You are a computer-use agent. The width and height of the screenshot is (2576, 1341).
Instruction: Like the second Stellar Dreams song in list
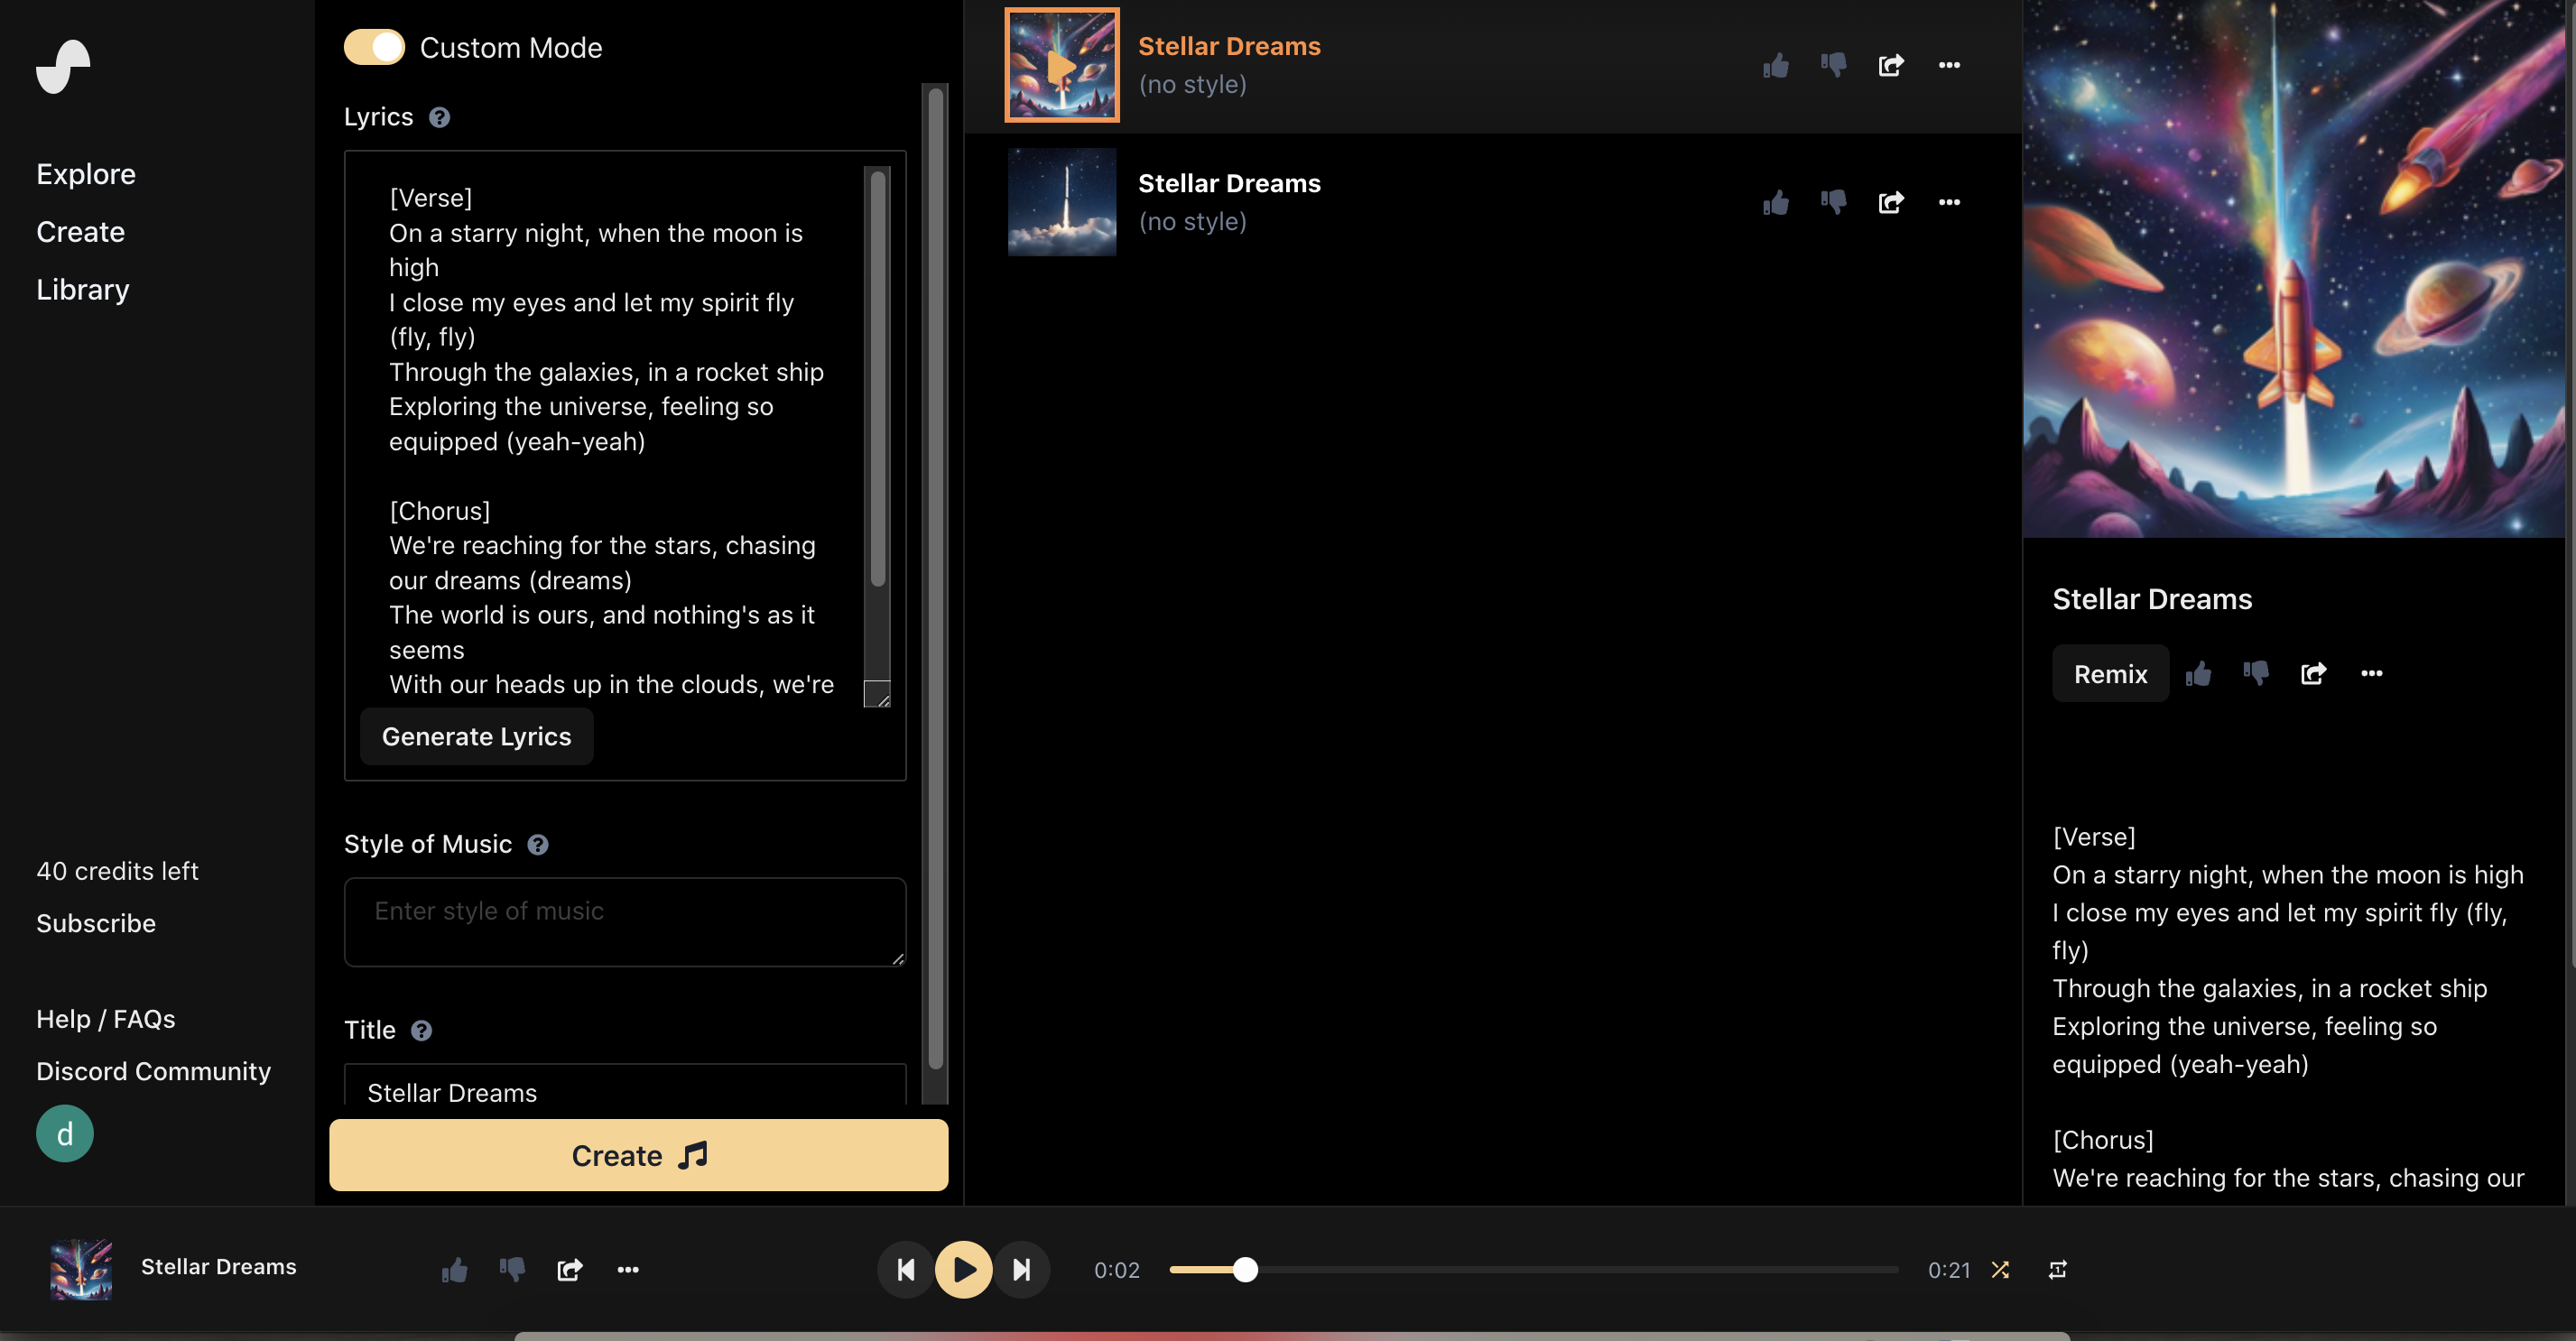[x=1775, y=203]
